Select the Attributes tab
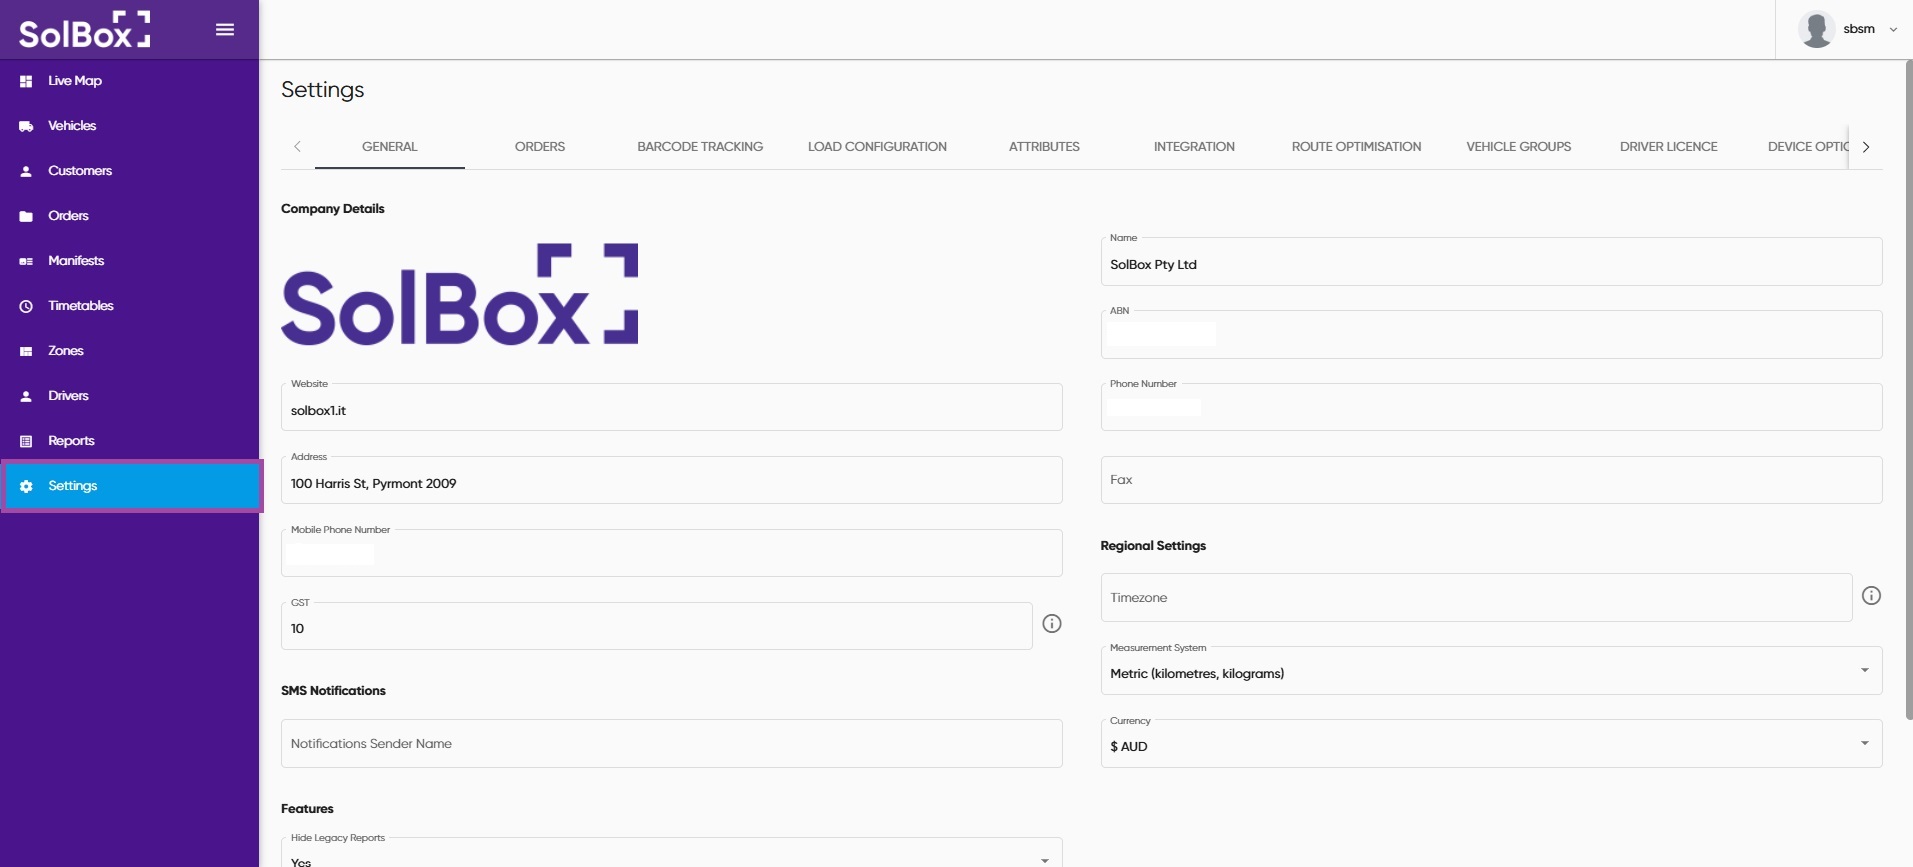The image size is (1913, 867). tap(1044, 147)
